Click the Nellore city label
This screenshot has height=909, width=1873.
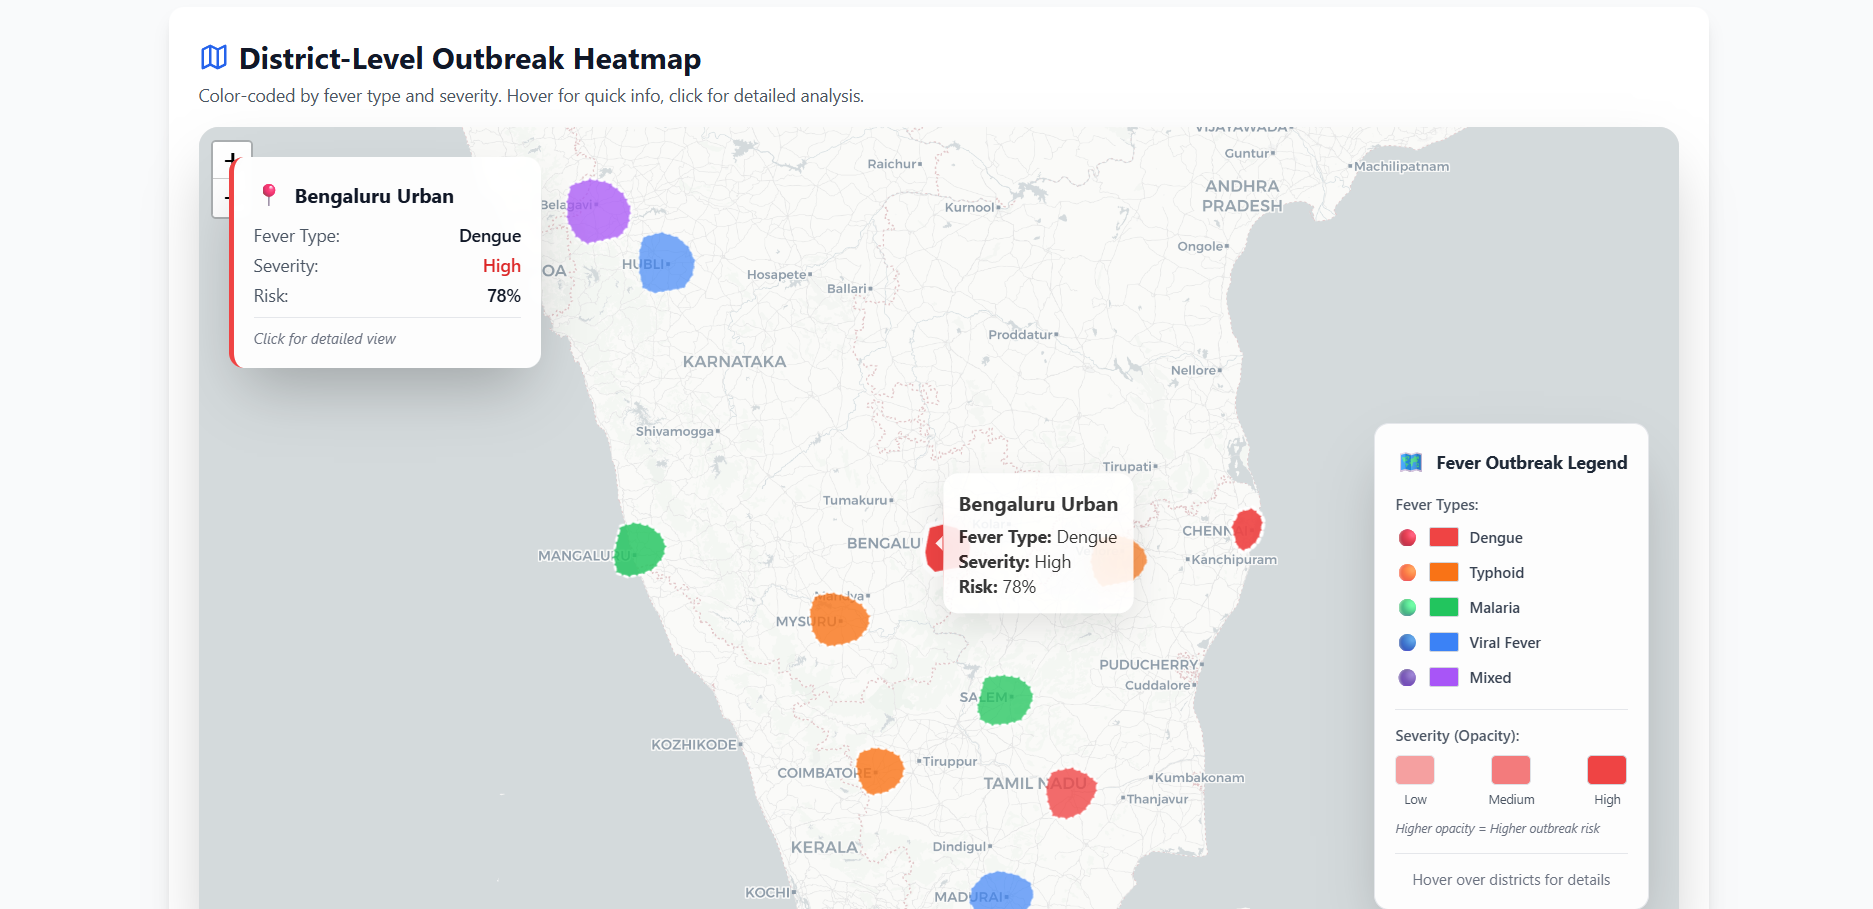coord(1196,370)
